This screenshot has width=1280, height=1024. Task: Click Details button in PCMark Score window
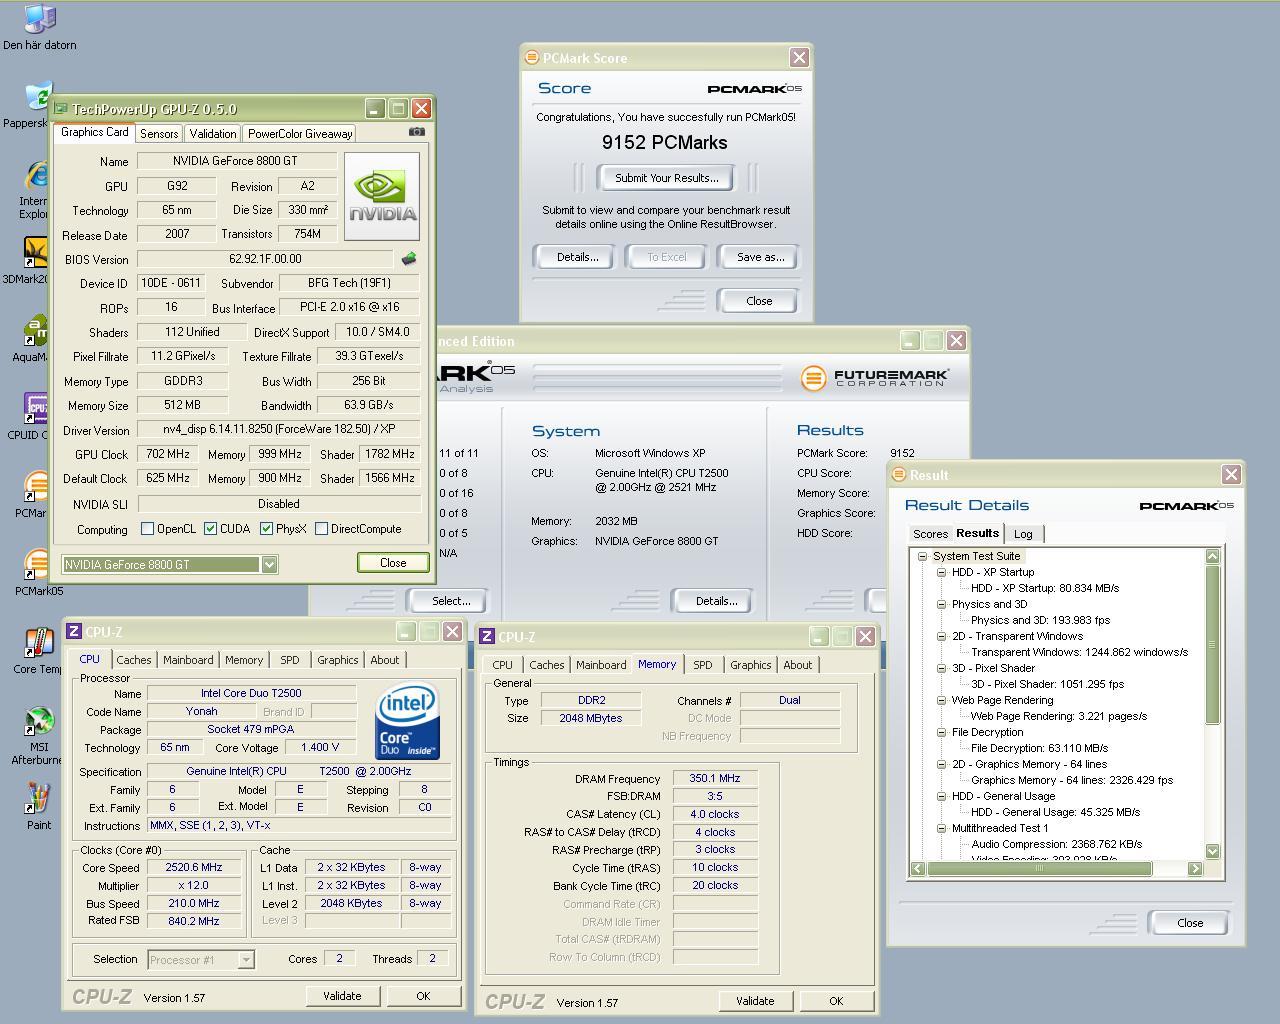pos(577,257)
